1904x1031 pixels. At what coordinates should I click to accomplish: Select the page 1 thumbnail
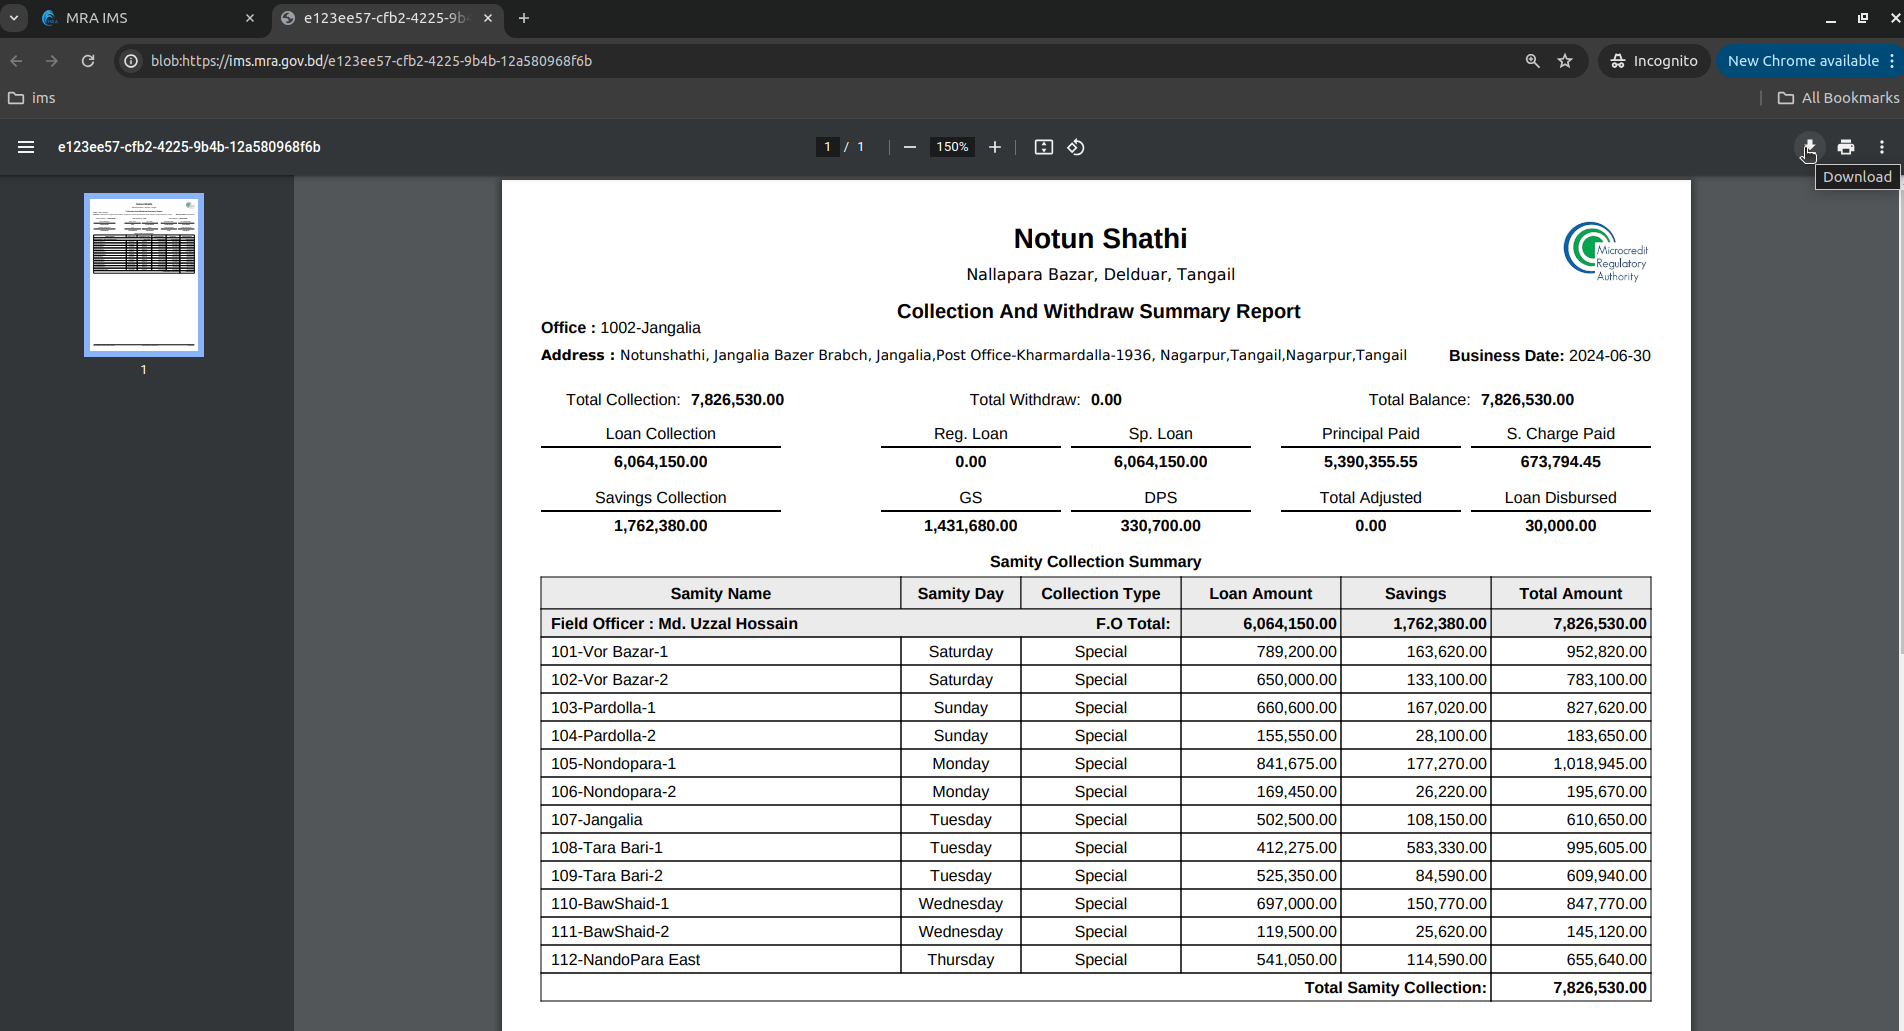(144, 275)
